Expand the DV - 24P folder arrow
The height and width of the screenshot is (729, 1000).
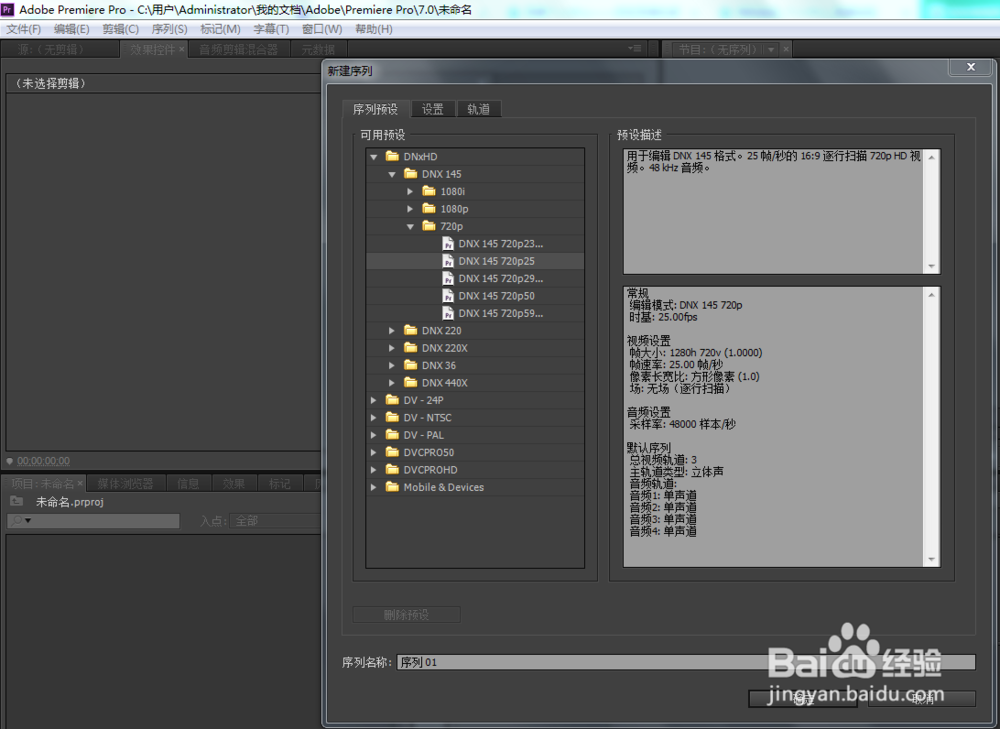[374, 400]
